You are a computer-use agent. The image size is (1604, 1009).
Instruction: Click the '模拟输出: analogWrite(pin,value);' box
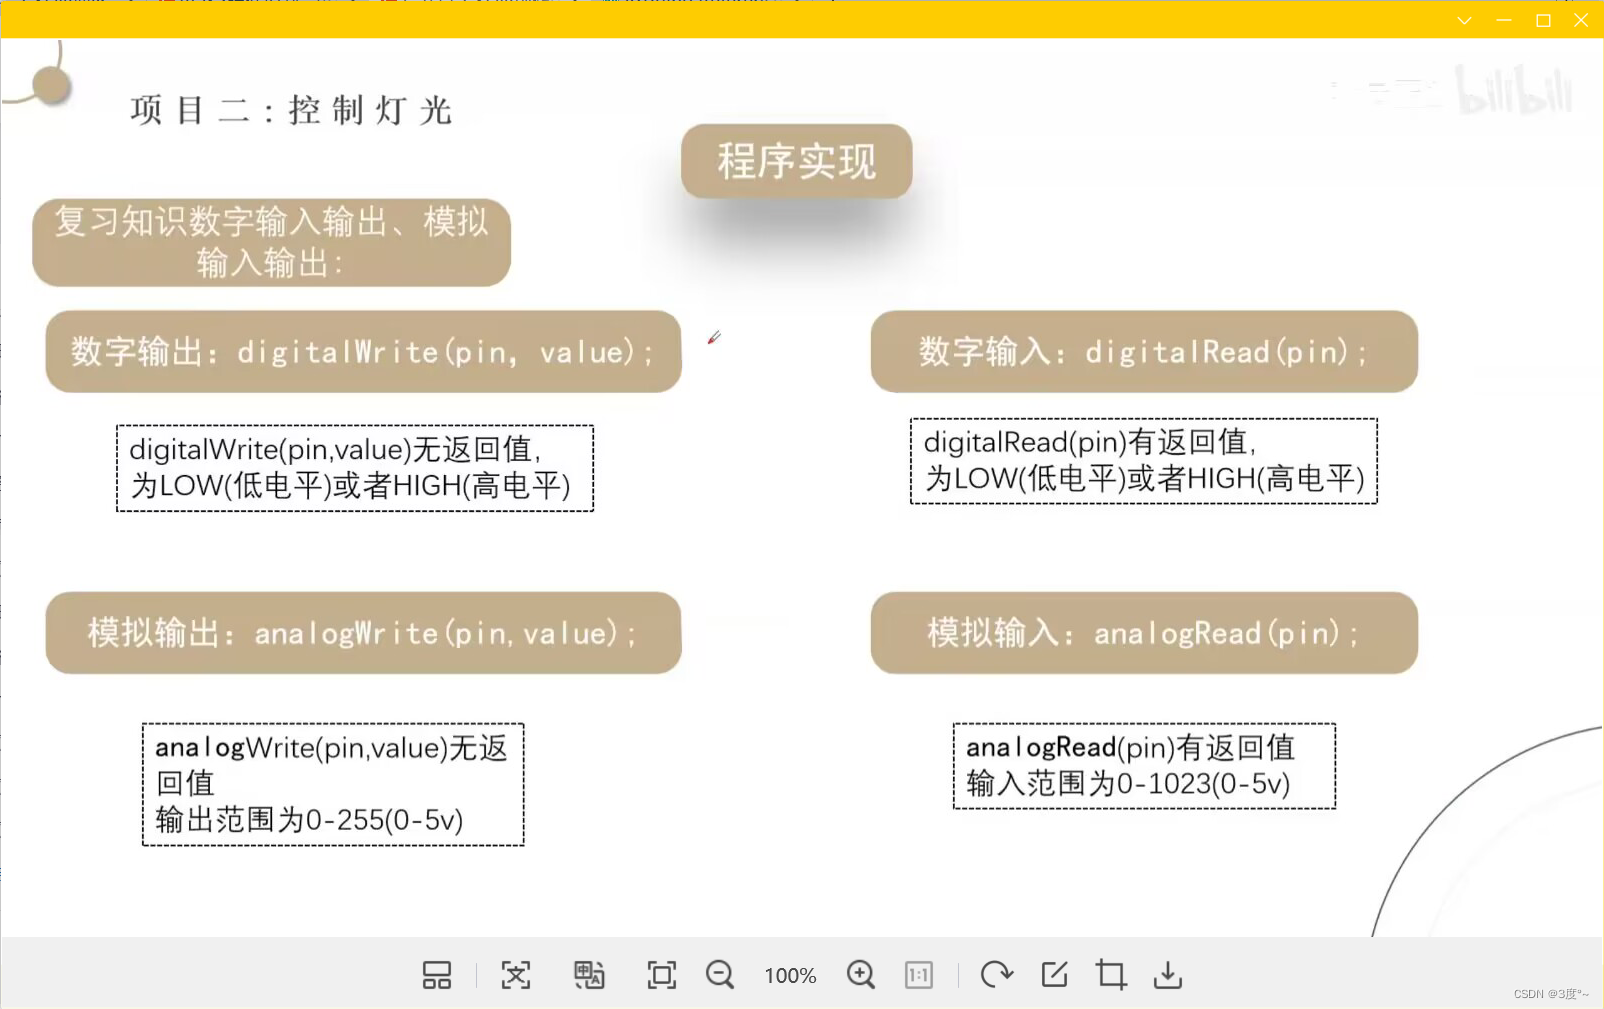tap(363, 633)
